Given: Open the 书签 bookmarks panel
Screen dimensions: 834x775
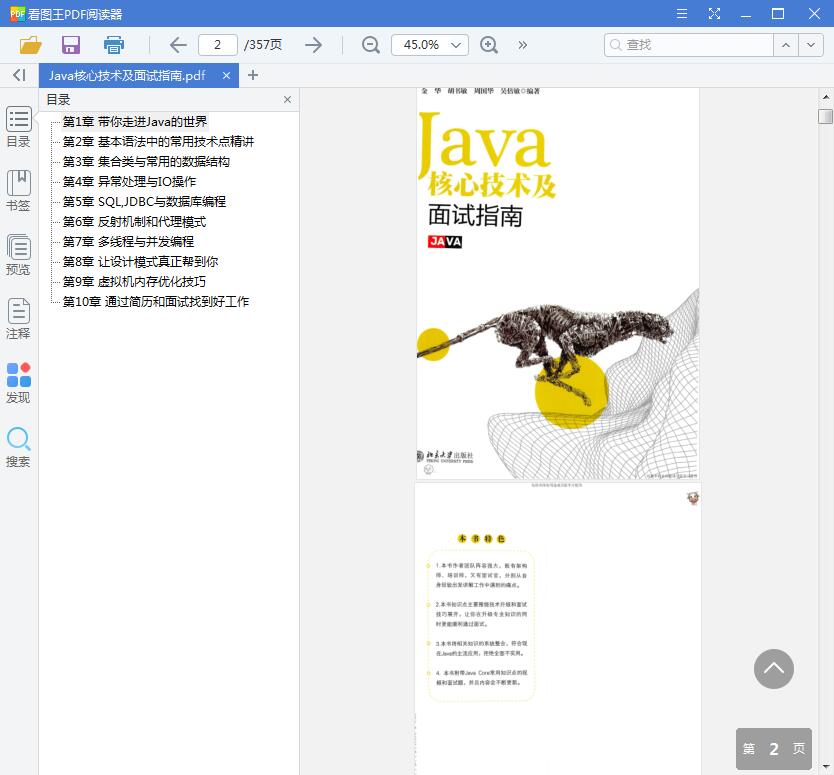Looking at the screenshot, I should (19, 191).
